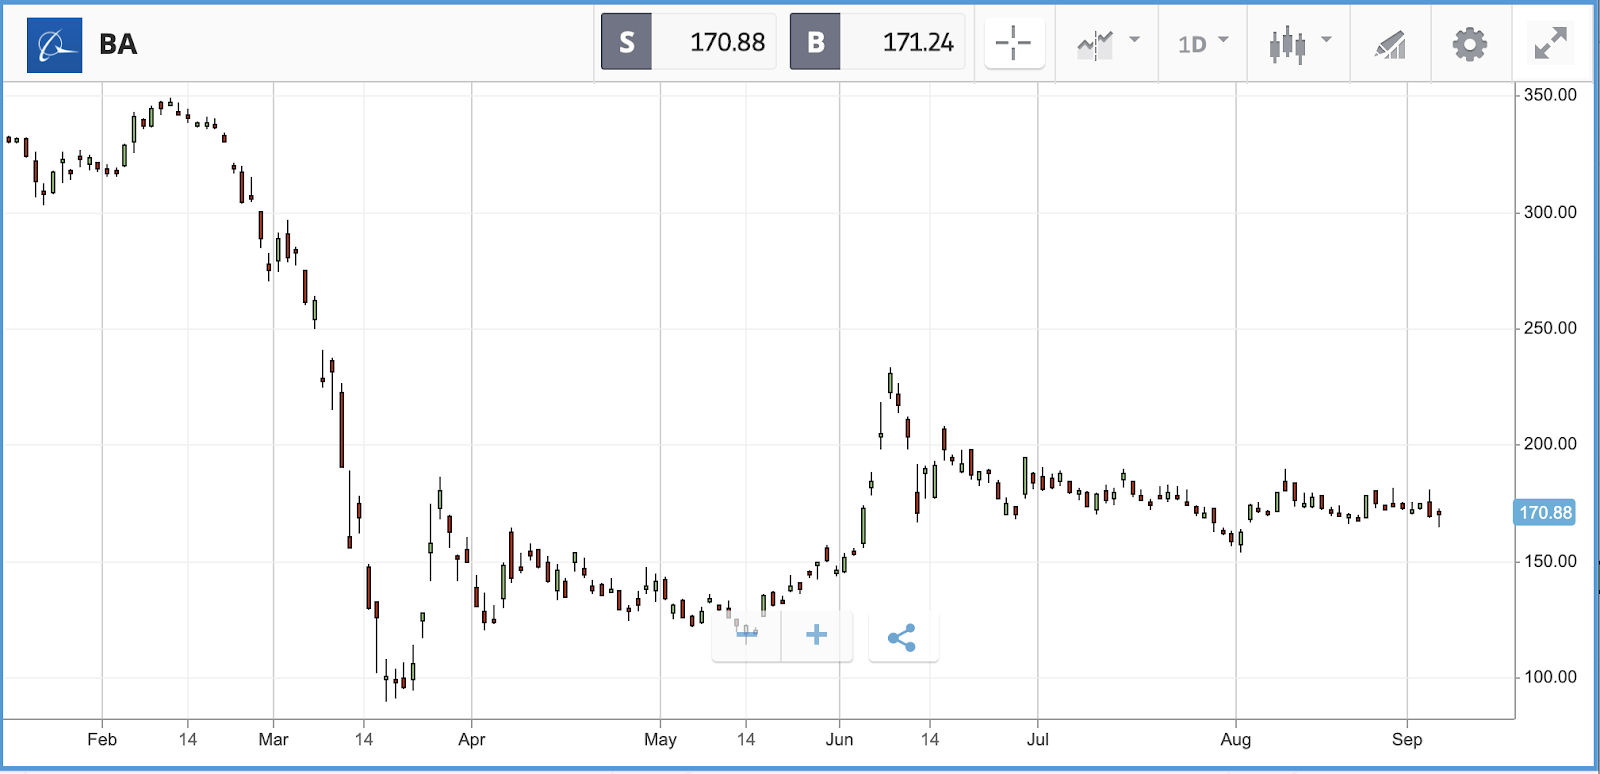
Task: Expand the arrow beside the compare icon
Action: point(1134,40)
